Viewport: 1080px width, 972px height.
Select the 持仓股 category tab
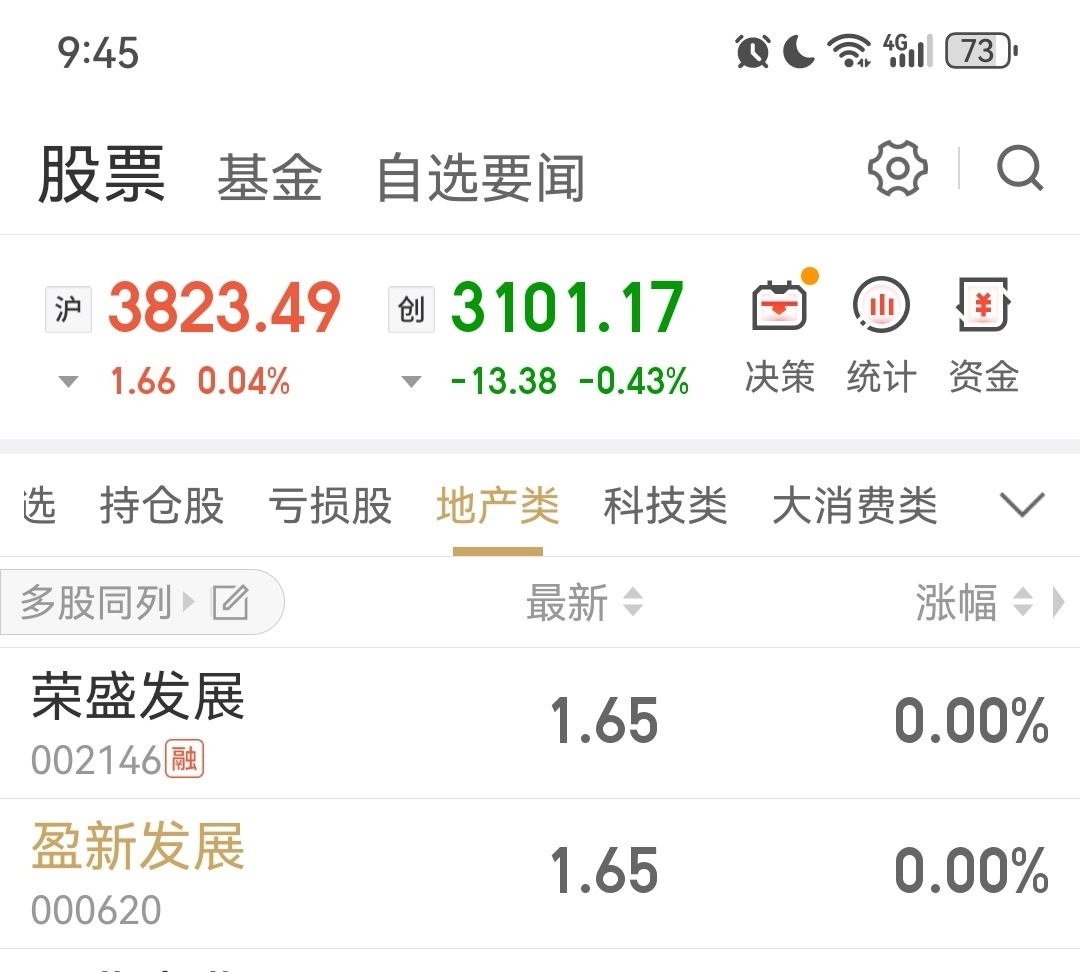162,506
